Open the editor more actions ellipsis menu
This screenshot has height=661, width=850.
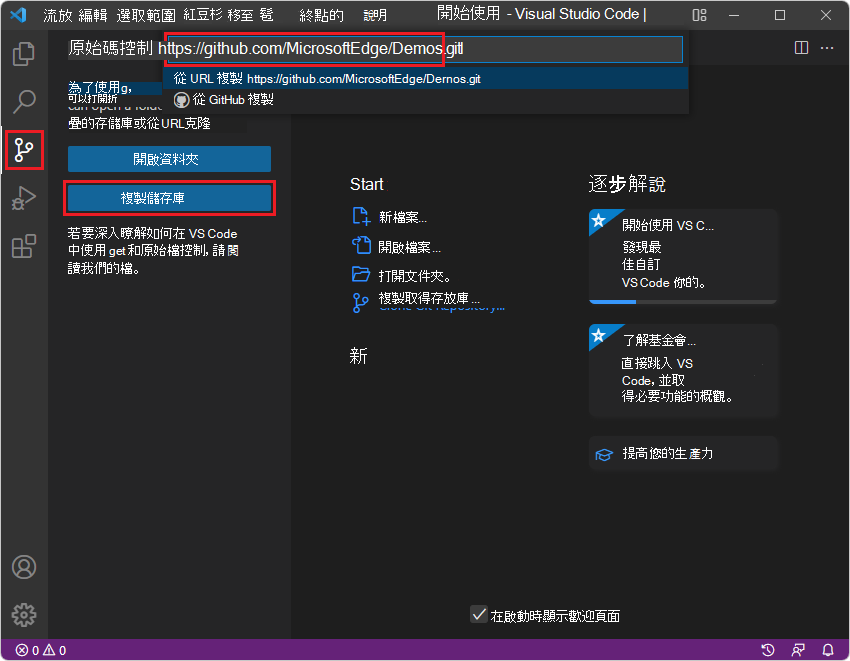pyautogui.click(x=827, y=48)
